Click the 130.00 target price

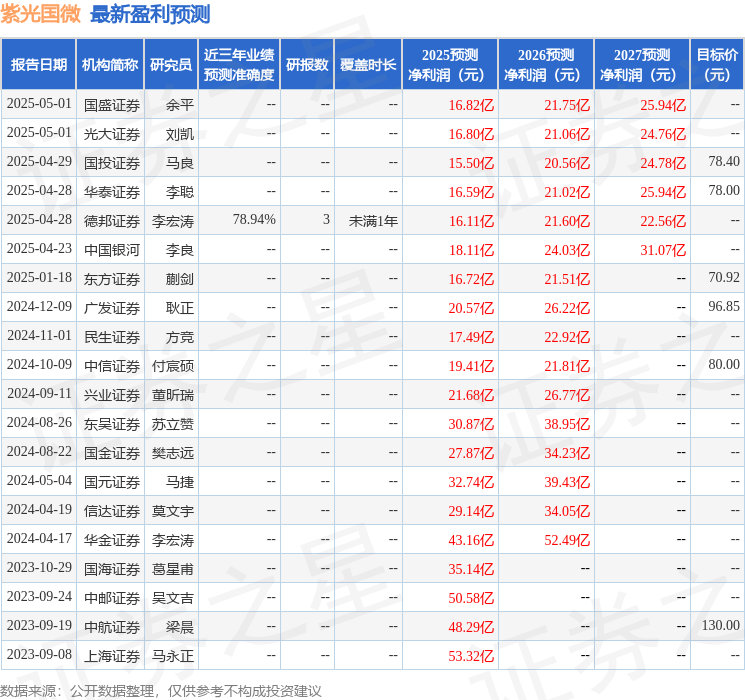(x=720, y=625)
